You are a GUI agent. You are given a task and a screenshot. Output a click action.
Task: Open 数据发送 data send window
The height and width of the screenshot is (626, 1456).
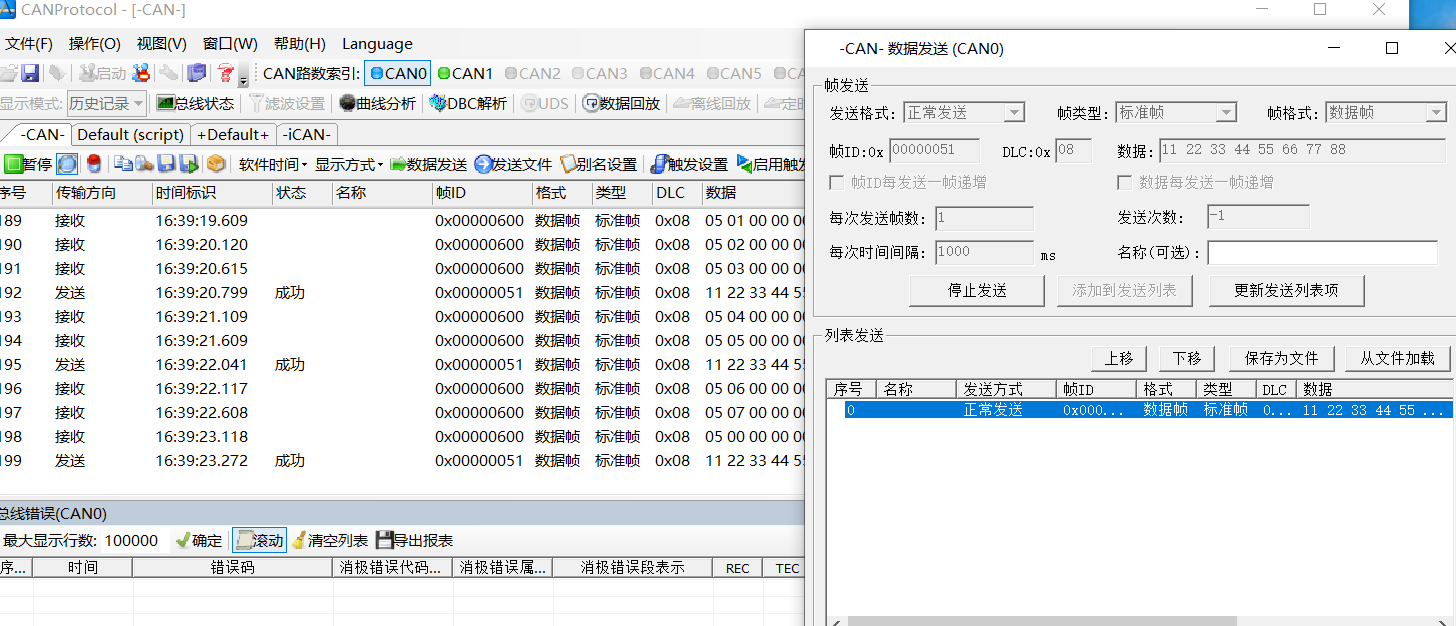(428, 164)
